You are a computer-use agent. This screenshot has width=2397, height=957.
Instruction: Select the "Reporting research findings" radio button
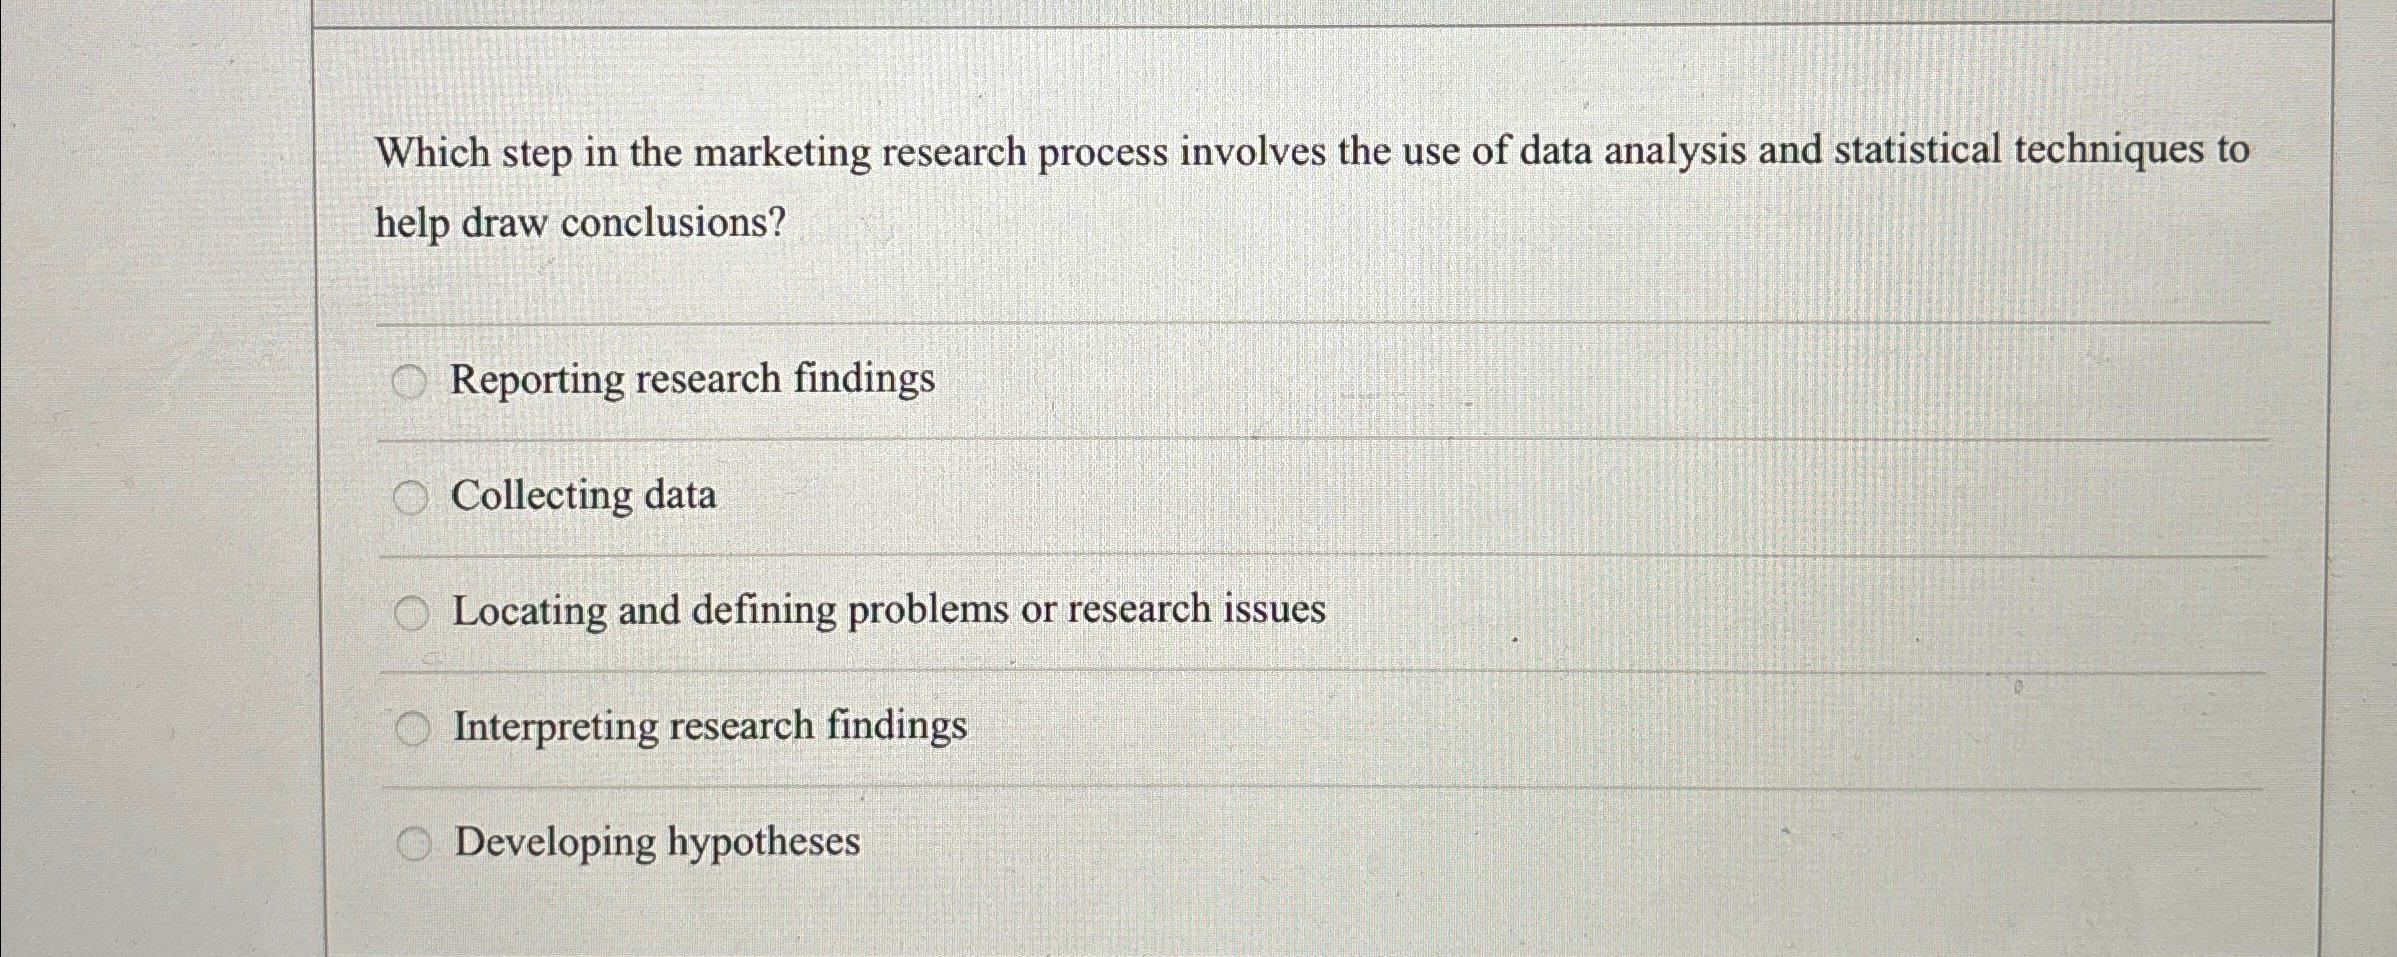click(x=410, y=381)
